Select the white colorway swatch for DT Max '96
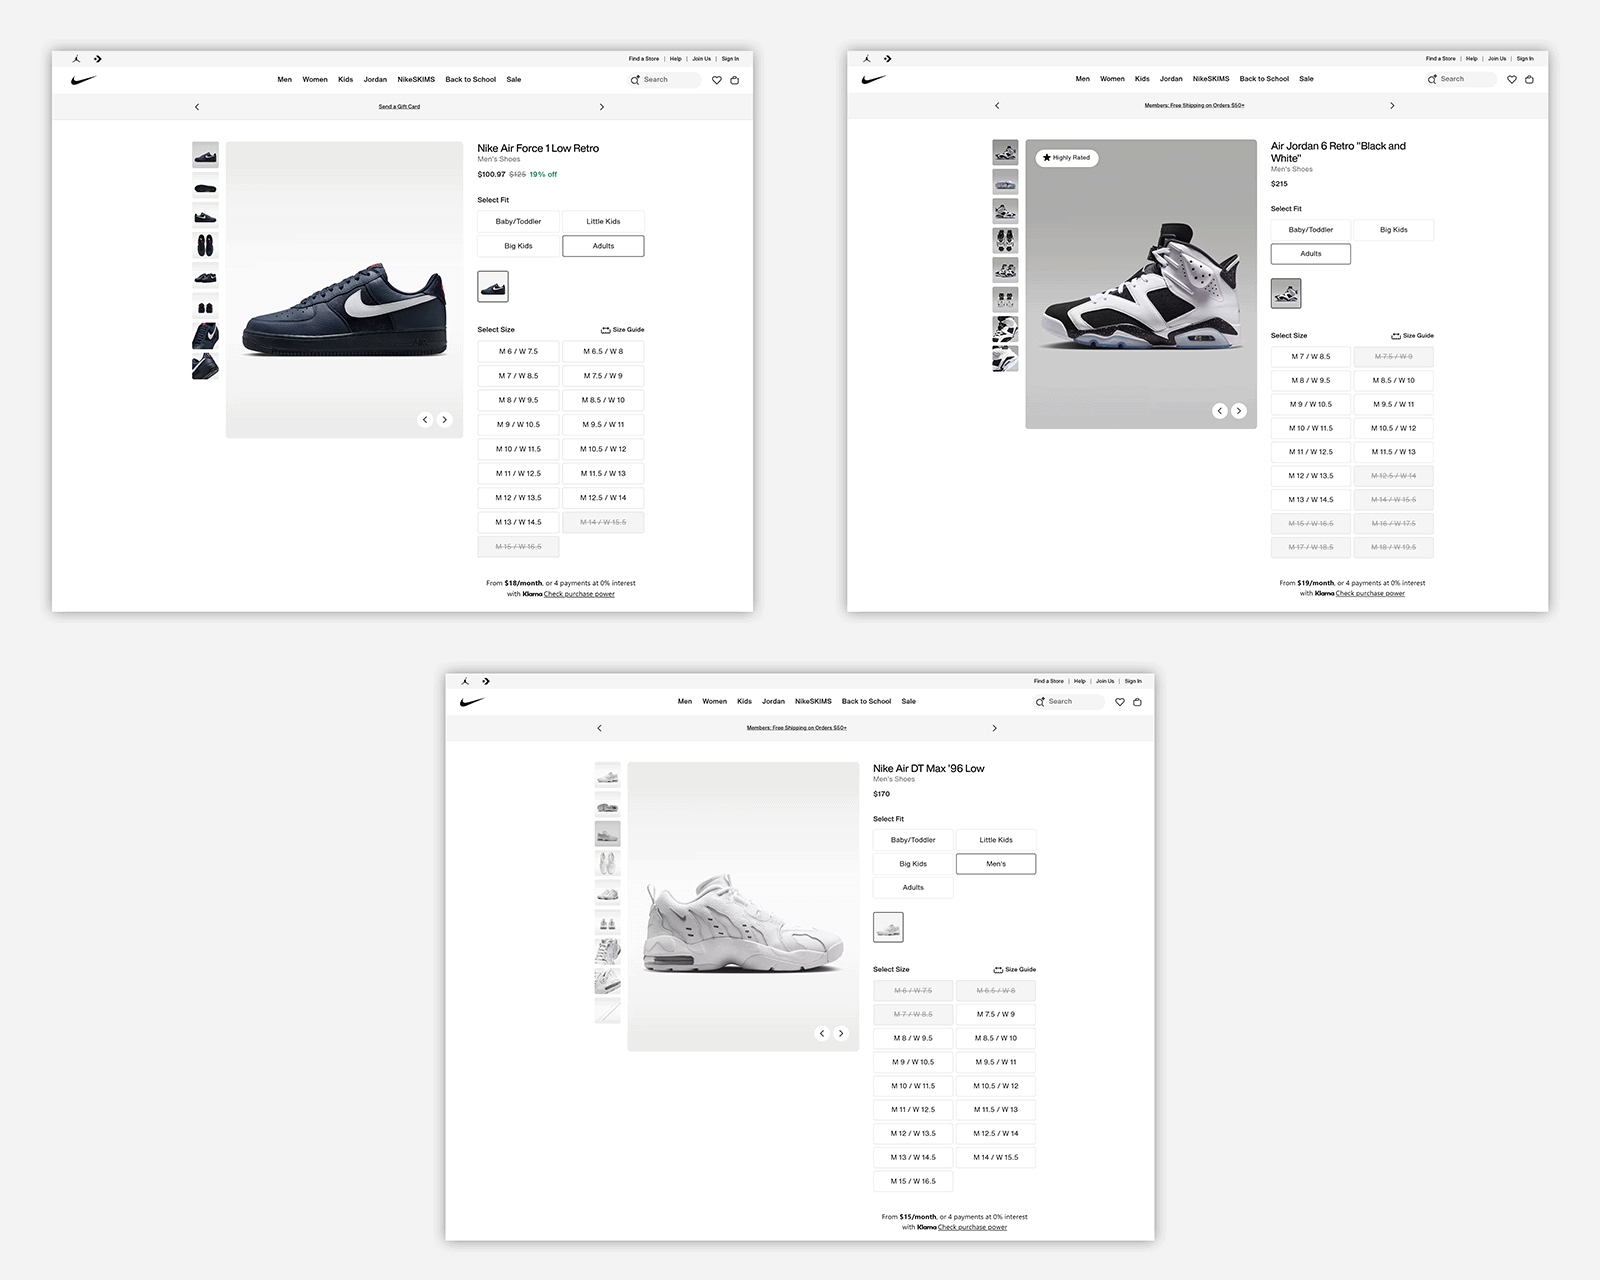 tap(888, 927)
